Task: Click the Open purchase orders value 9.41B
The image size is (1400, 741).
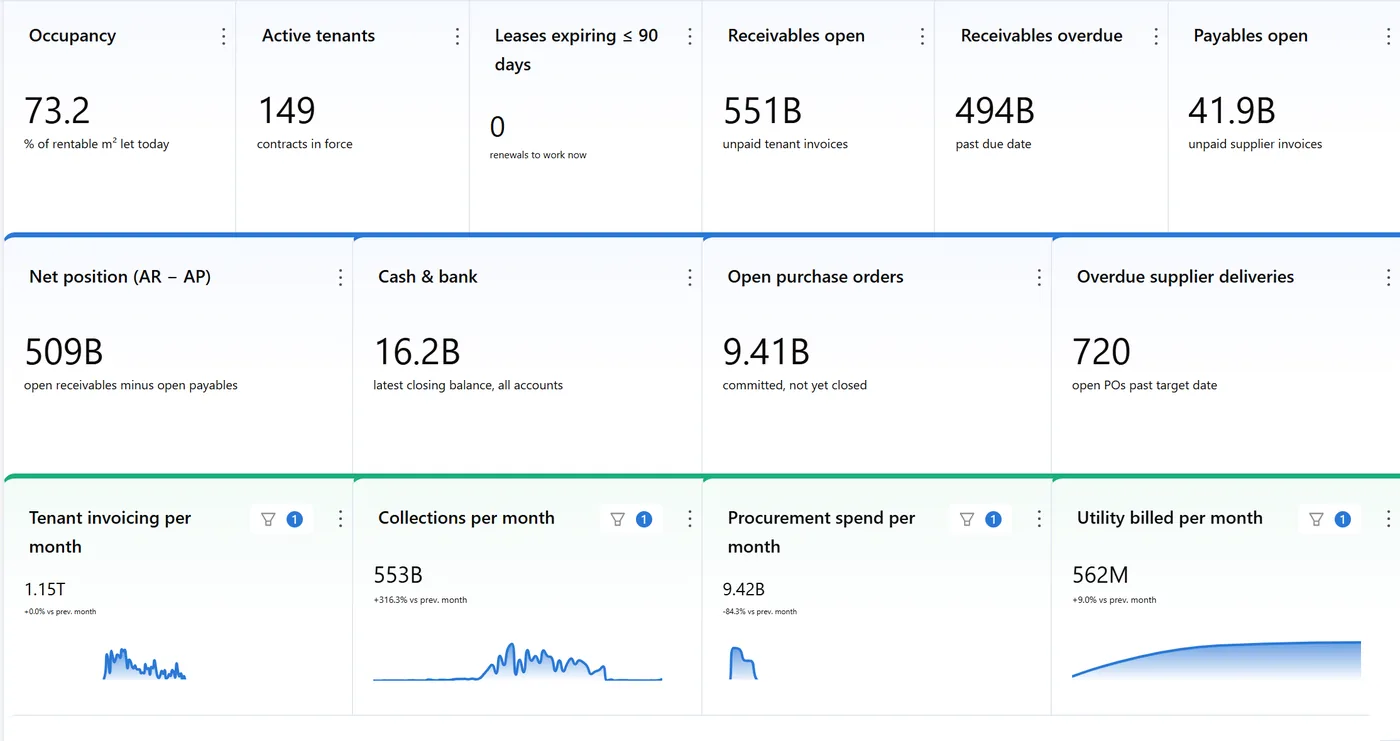Action: [766, 352]
